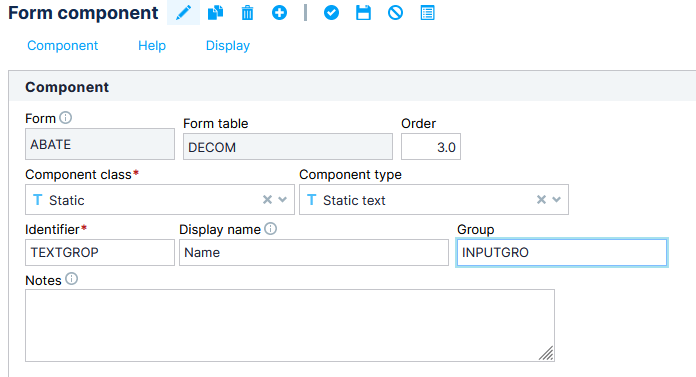Open the Component type Static text combo box

(x=434, y=200)
